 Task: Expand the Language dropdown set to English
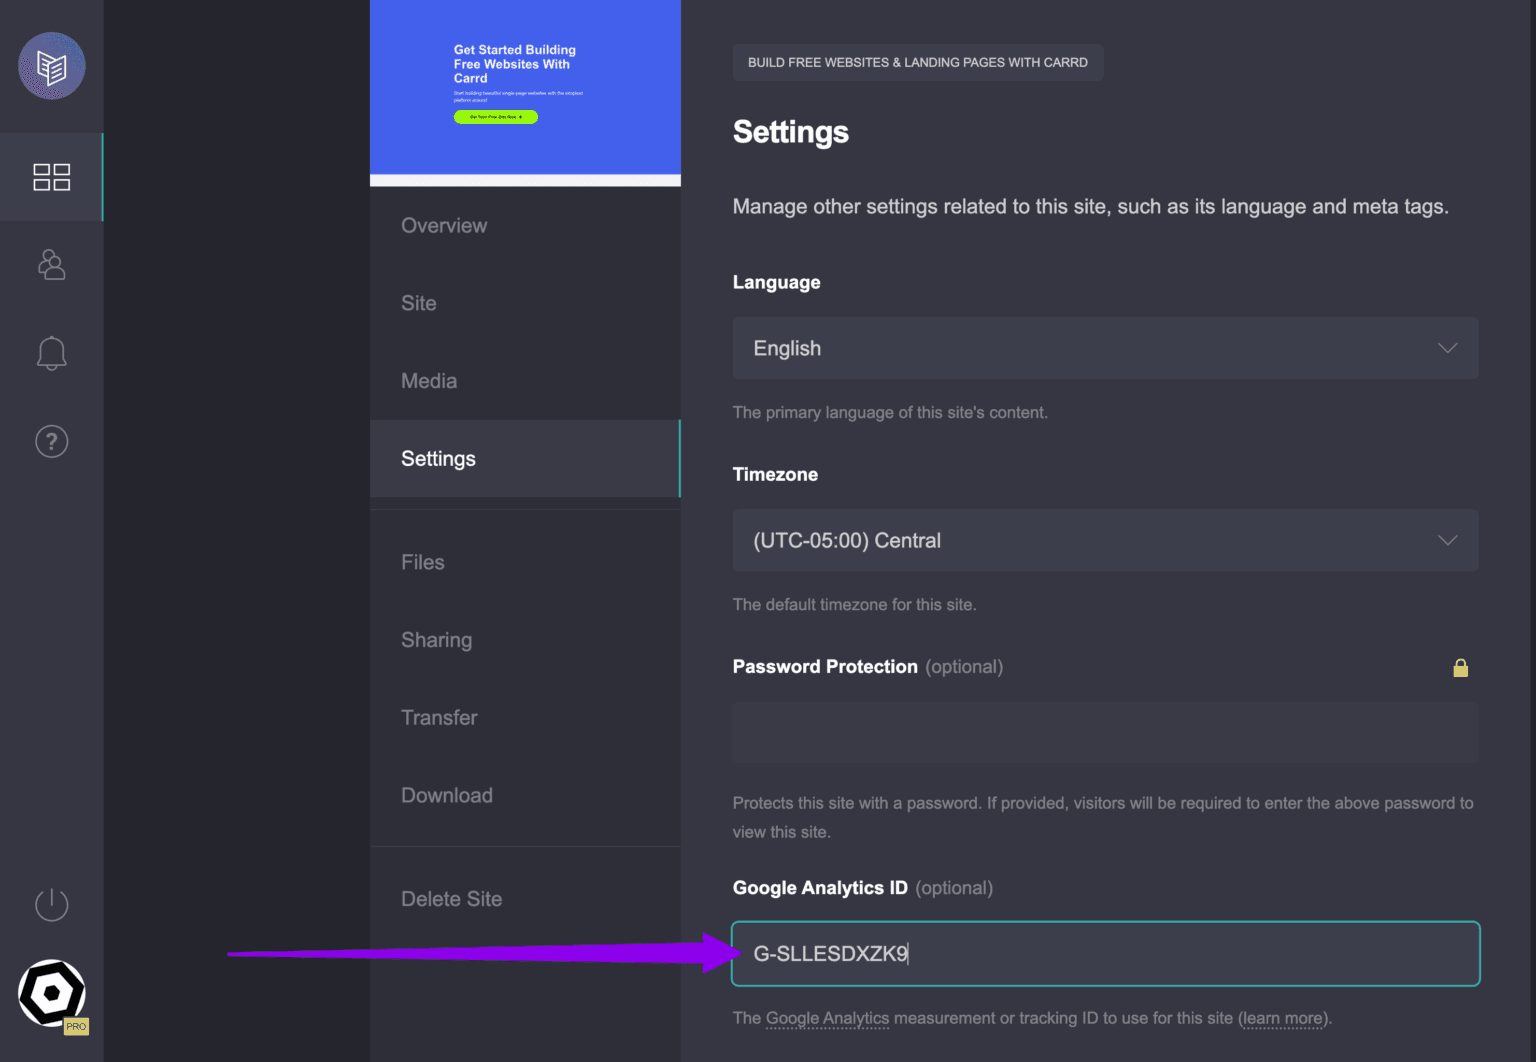tap(1105, 348)
